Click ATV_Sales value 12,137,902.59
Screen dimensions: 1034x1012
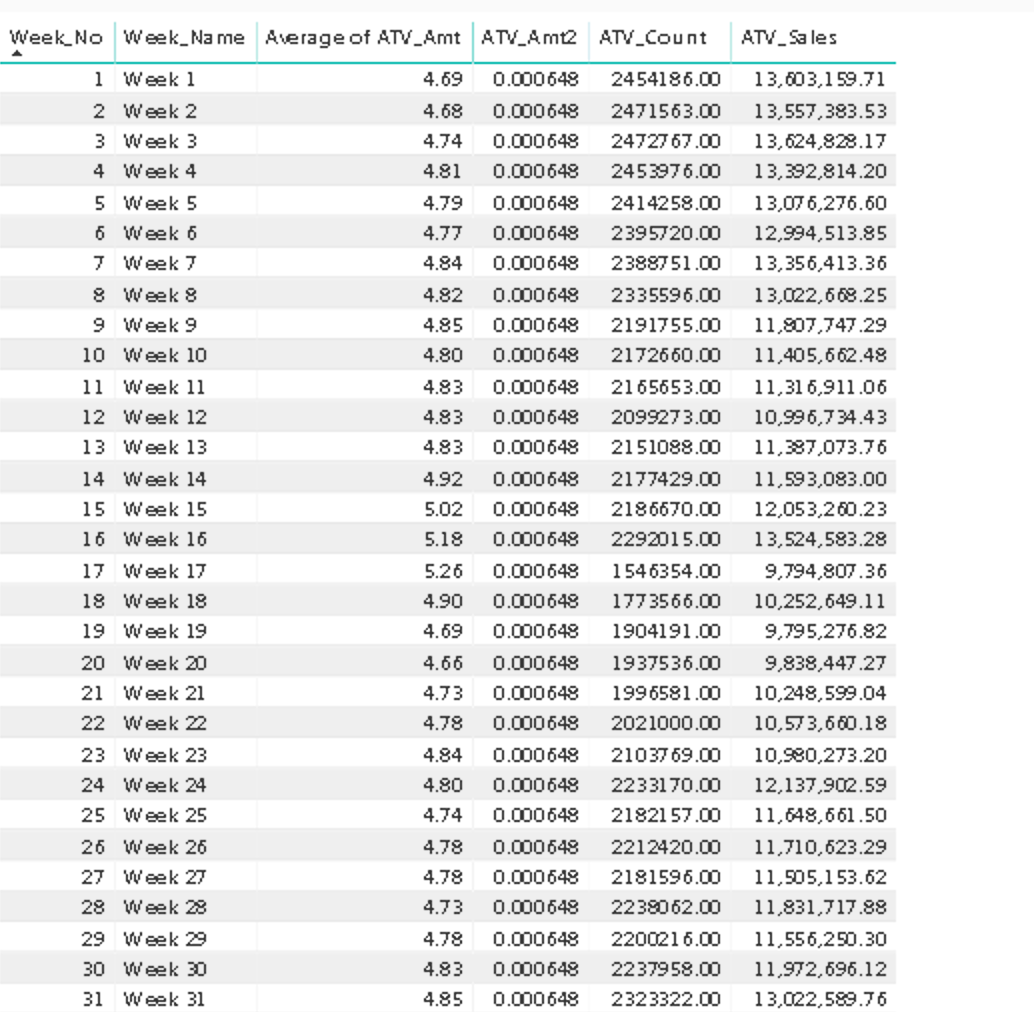[820, 785]
